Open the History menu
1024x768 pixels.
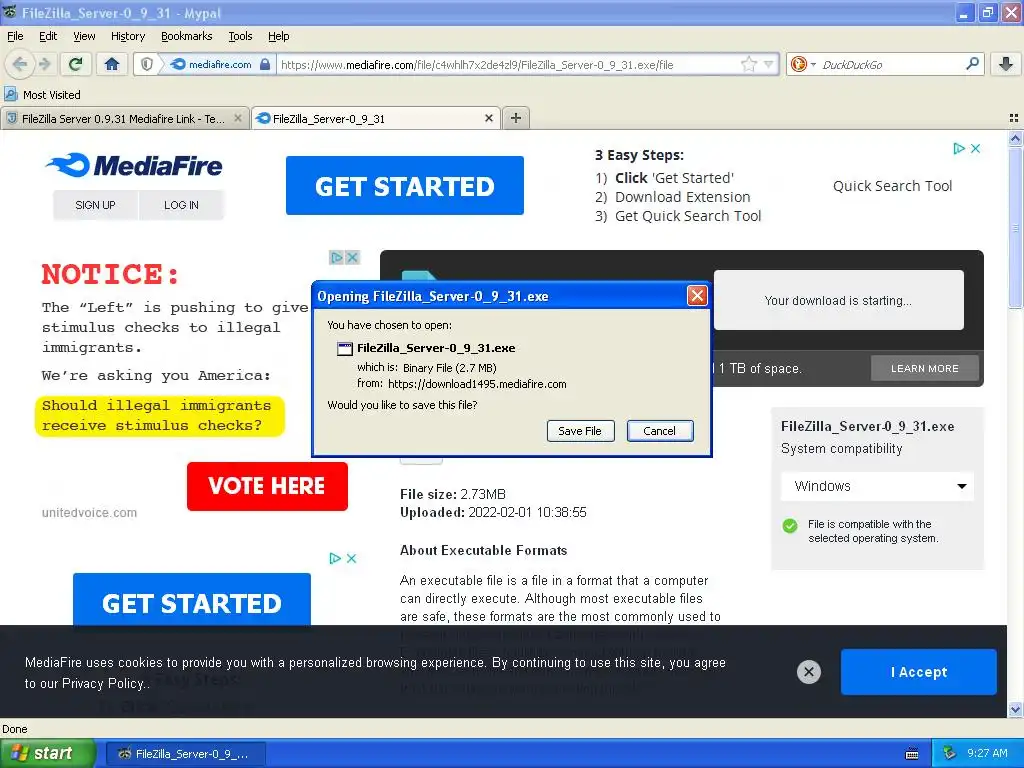click(128, 36)
